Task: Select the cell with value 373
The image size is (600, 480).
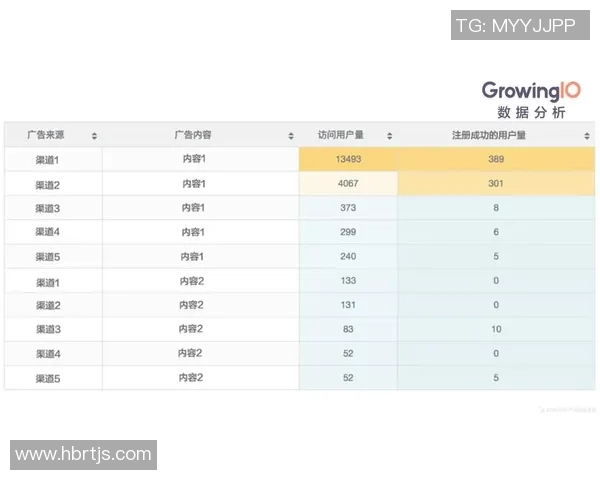Action: coord(348,208)
